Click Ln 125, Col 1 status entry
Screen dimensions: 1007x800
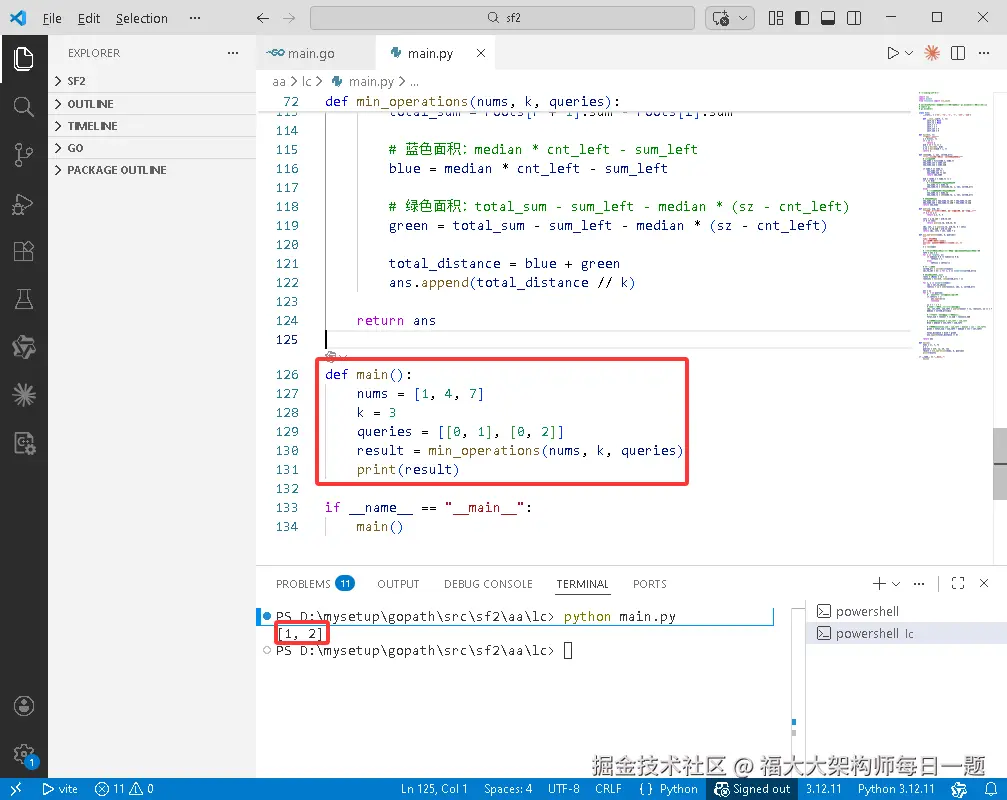click(434, 788)
